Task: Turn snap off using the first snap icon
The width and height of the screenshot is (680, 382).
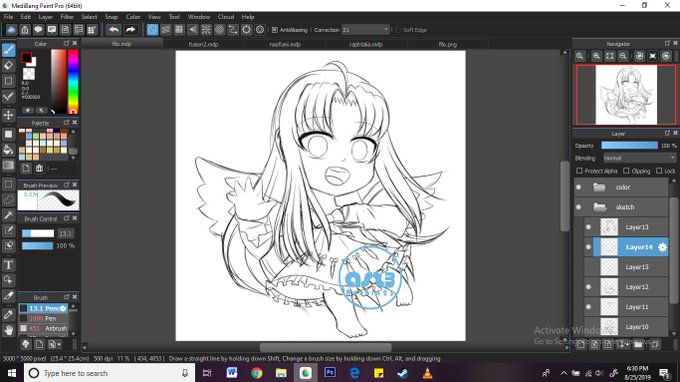Action: (152, 29)
